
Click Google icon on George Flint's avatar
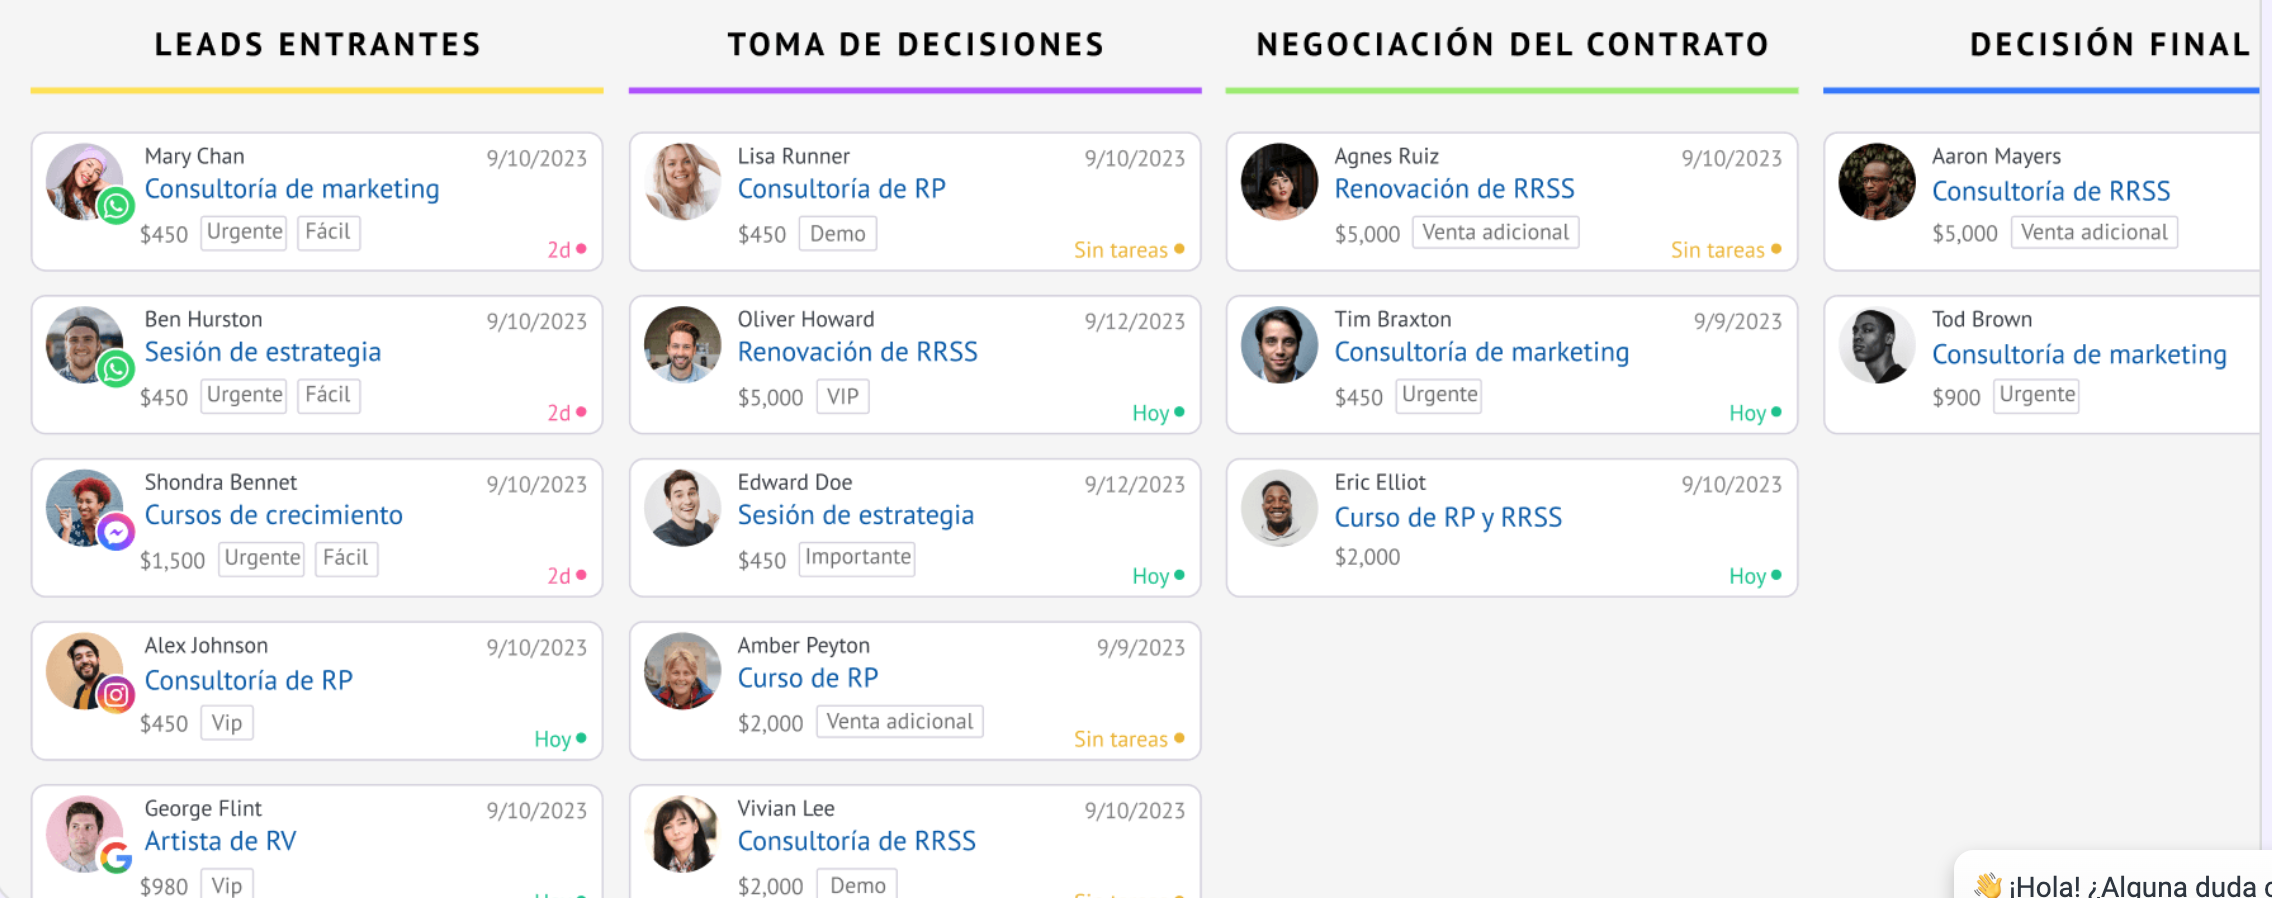116,857
